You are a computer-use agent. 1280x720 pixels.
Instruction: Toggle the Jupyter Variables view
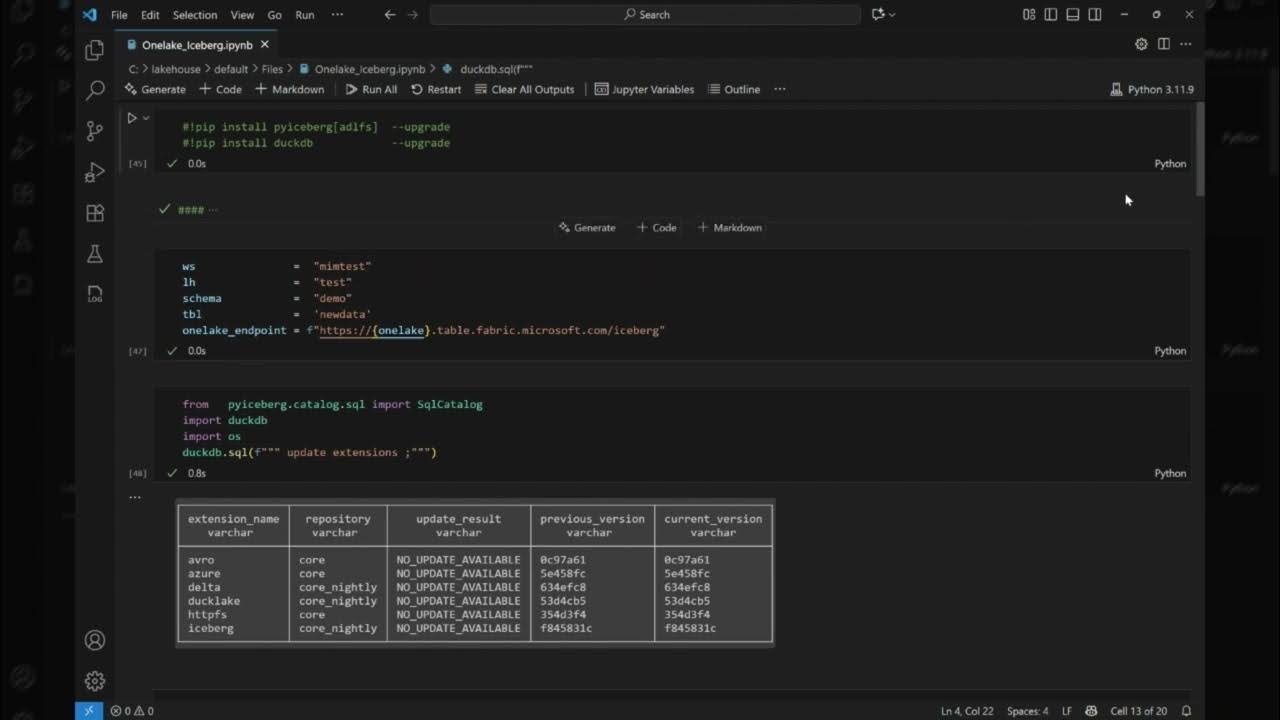tap(644, 89)
